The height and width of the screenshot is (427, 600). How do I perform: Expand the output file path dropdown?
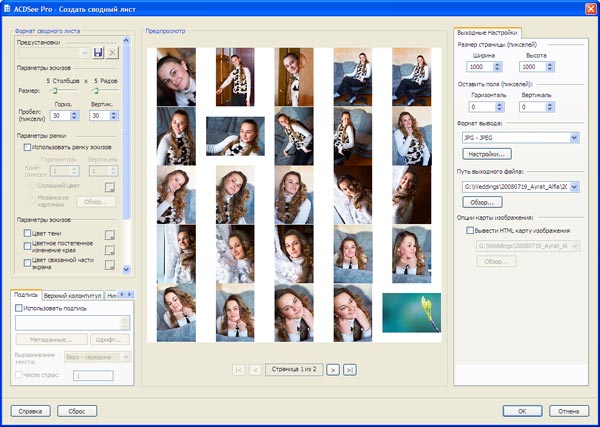[x=574, y=186]
